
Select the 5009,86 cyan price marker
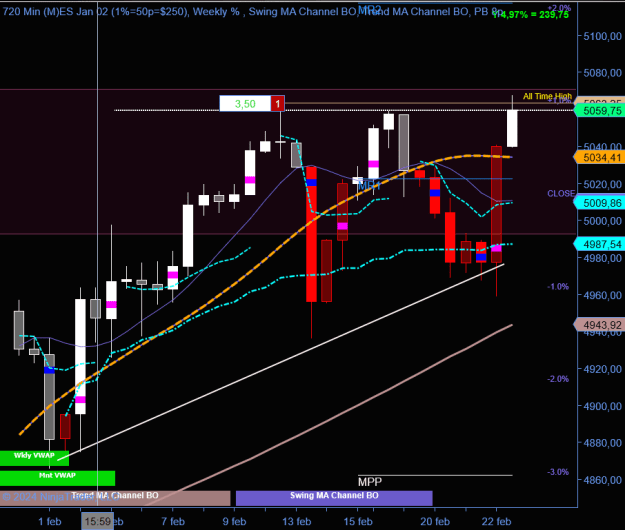pyautogui.click(x=599, y=203)
